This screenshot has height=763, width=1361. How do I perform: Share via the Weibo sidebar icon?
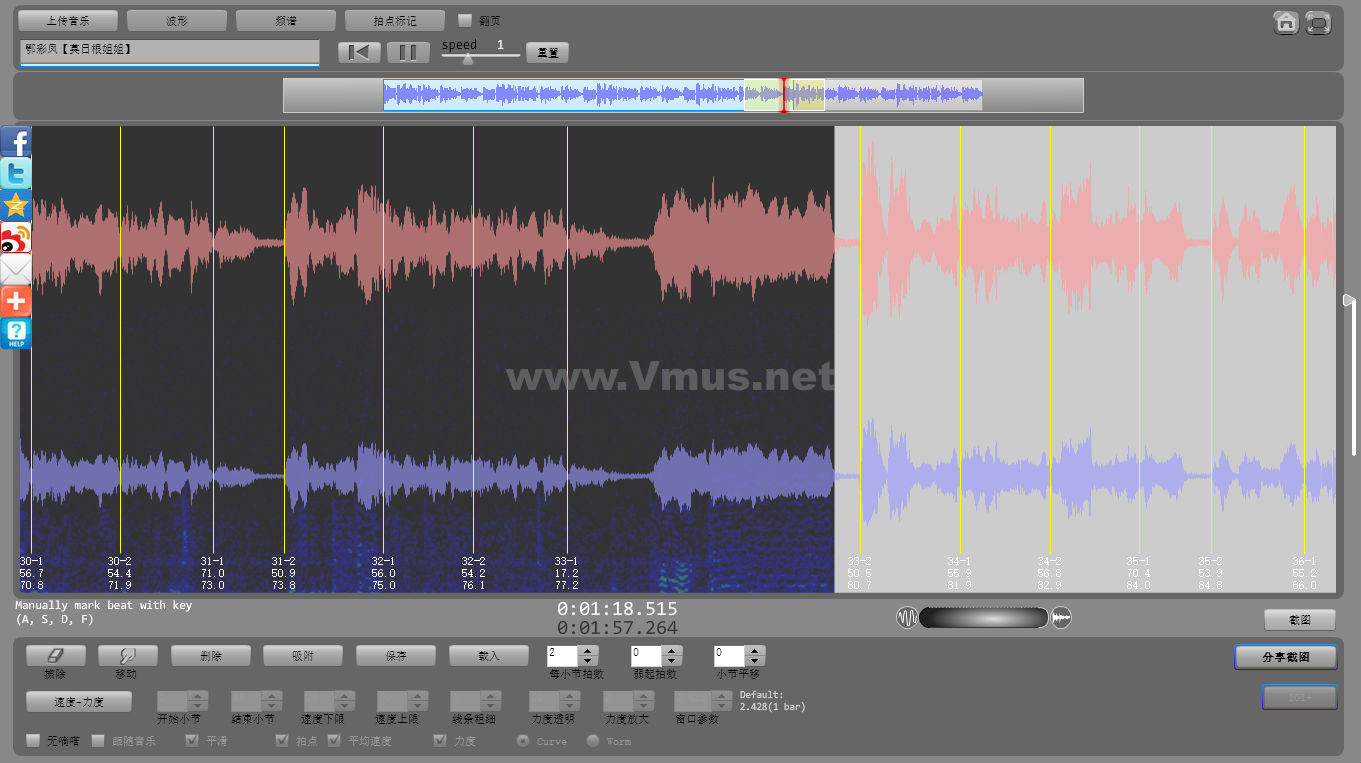pyautogui.click(x=16, y=238)
